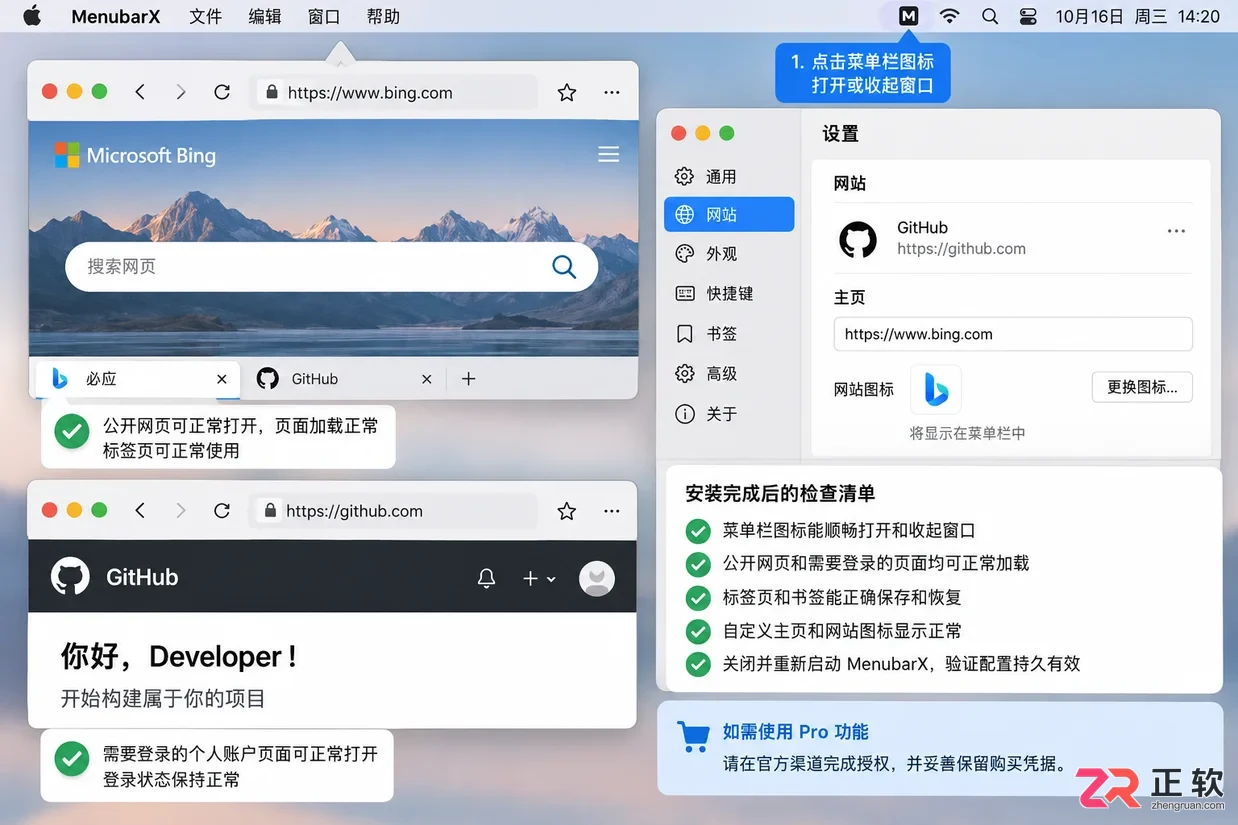Select 通用 in settings sidebar
Screen dimensions: 1238x825
729,176
